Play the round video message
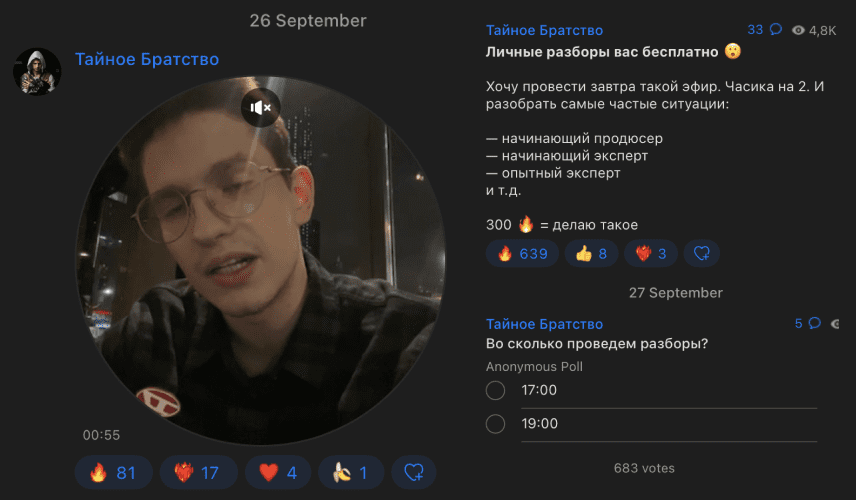 [260, 260]
